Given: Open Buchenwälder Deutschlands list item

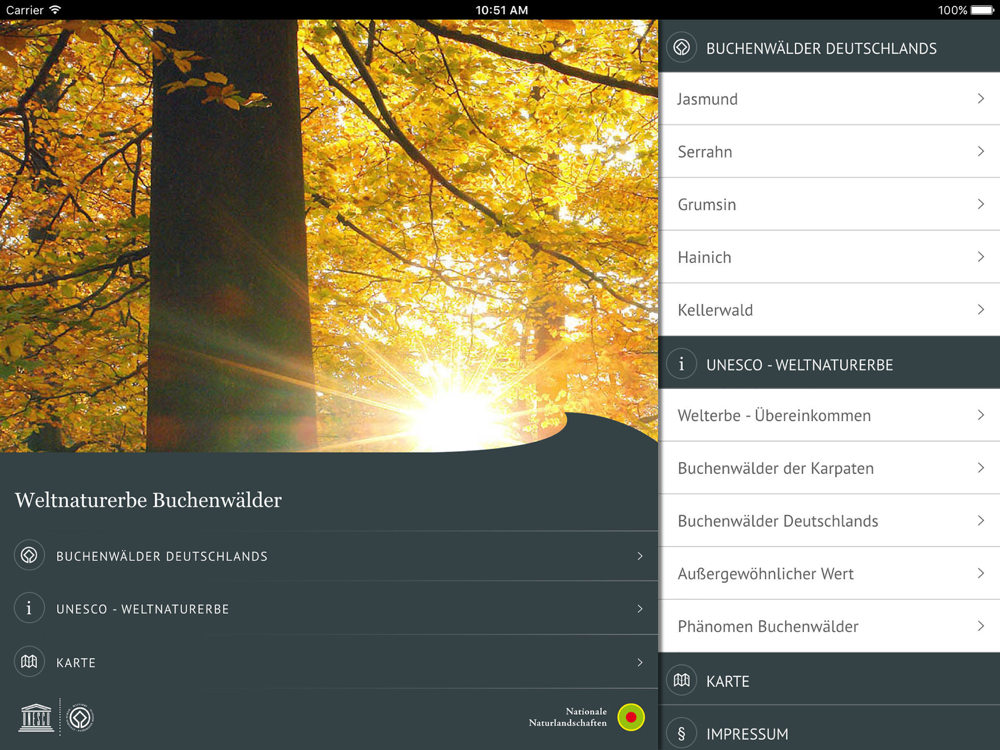Looking at the screenshot, I should (x=829, y=521).
